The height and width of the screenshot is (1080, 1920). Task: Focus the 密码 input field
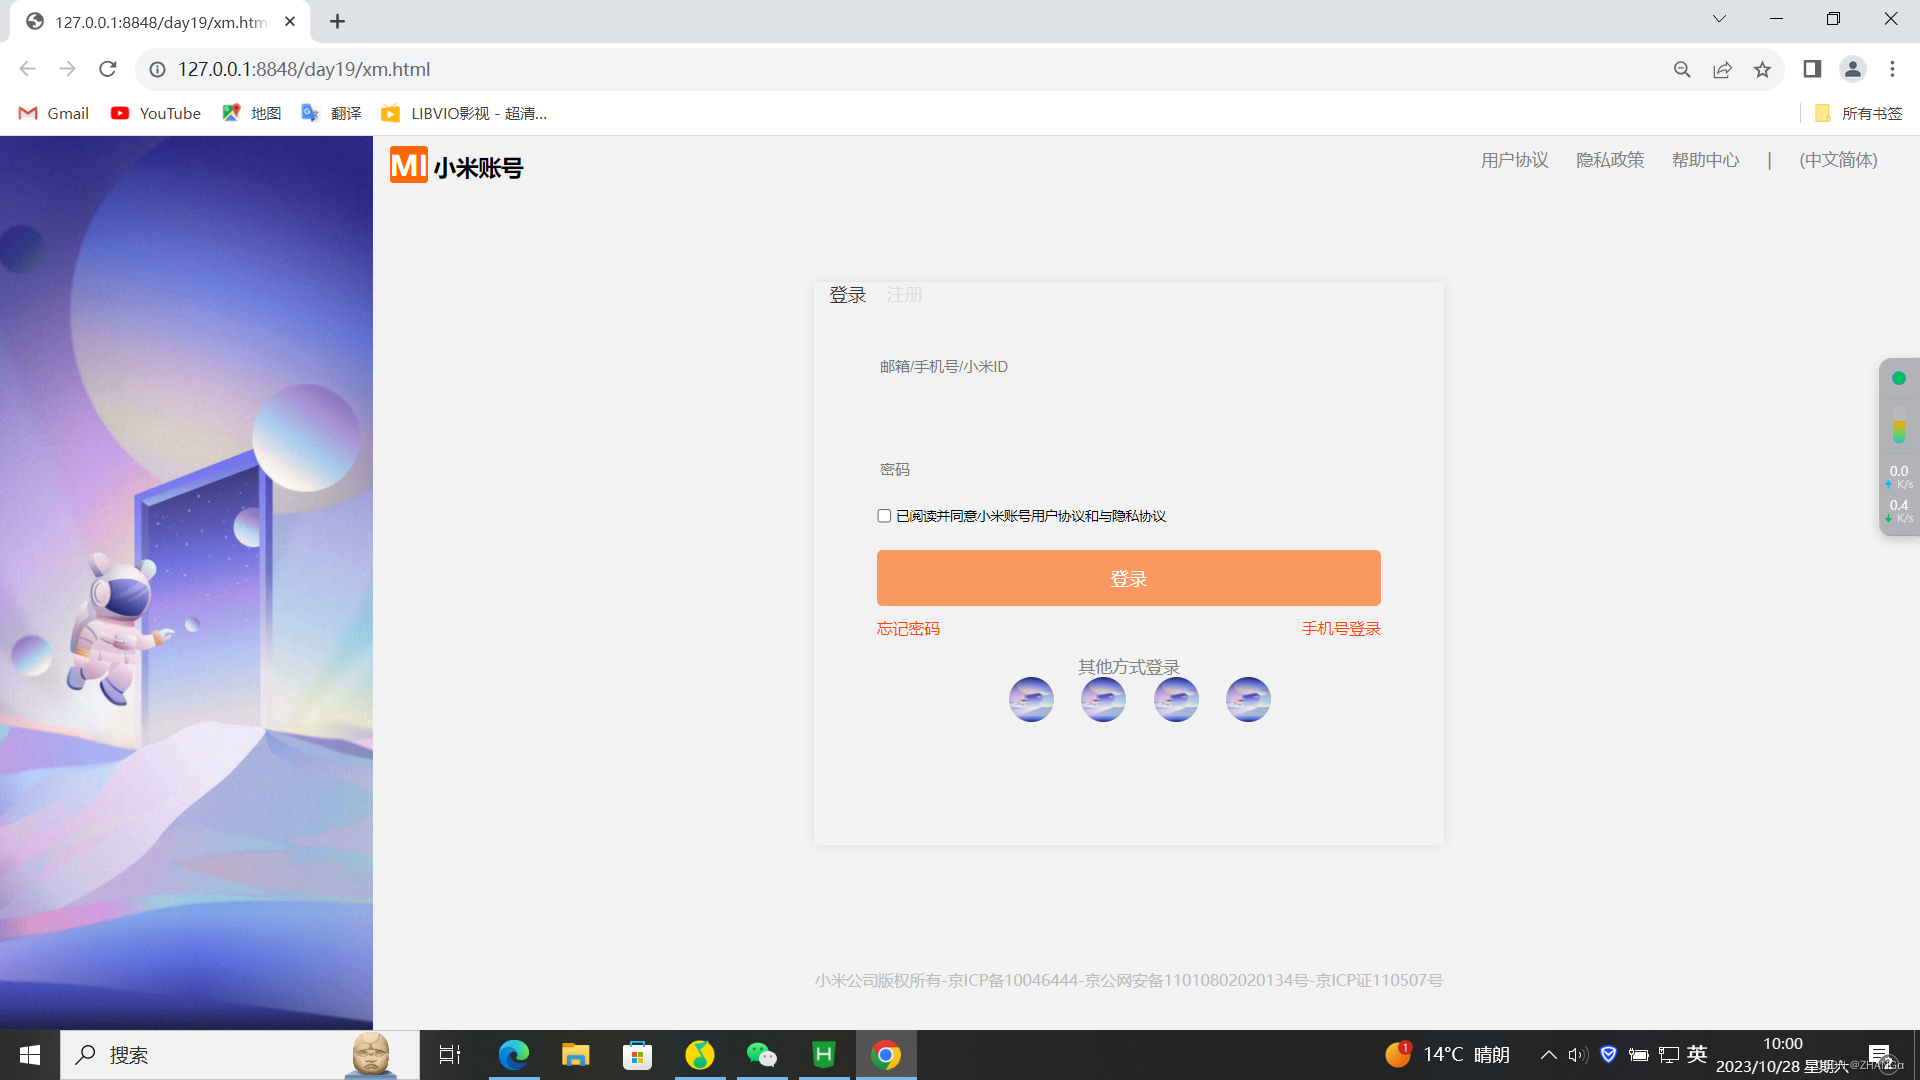[1129, 469]
